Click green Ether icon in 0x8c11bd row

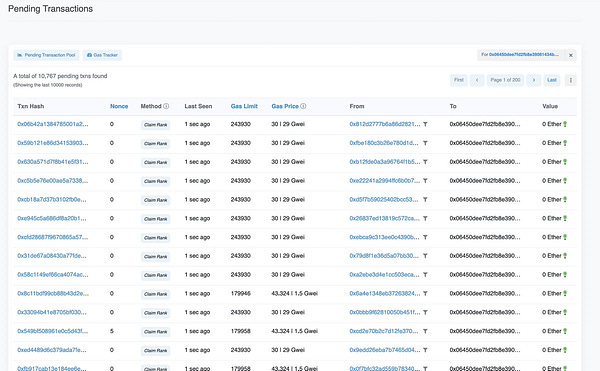pyautogui.click(x=565, y=294)
